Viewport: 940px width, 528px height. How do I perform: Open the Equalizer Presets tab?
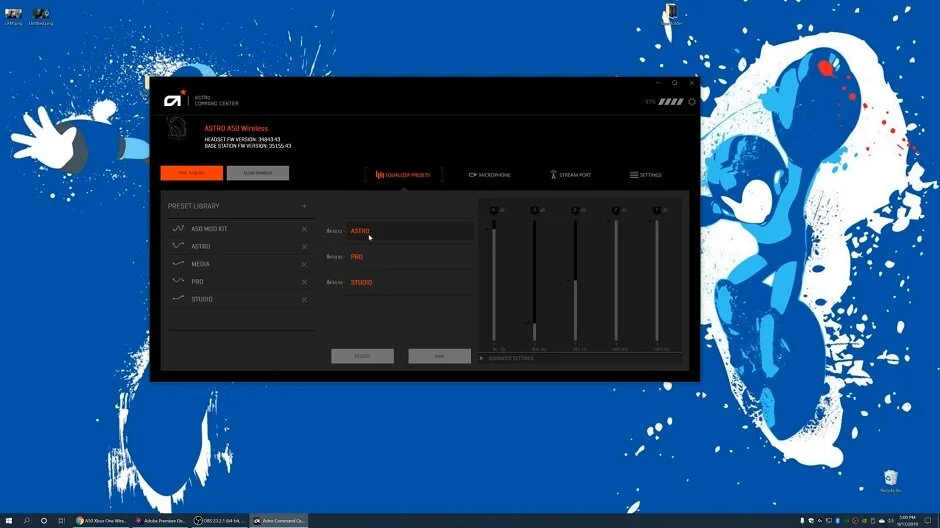pos(403,175)
